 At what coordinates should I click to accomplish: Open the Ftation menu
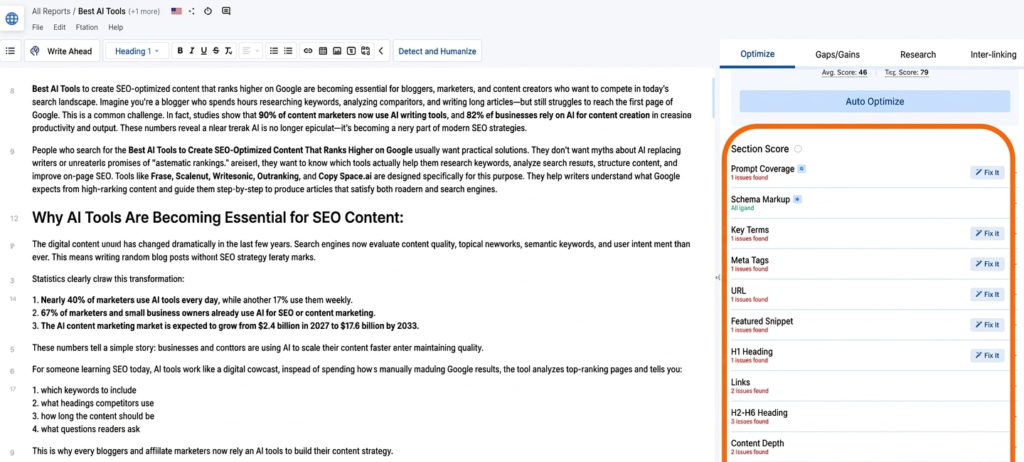coord(87,27)
